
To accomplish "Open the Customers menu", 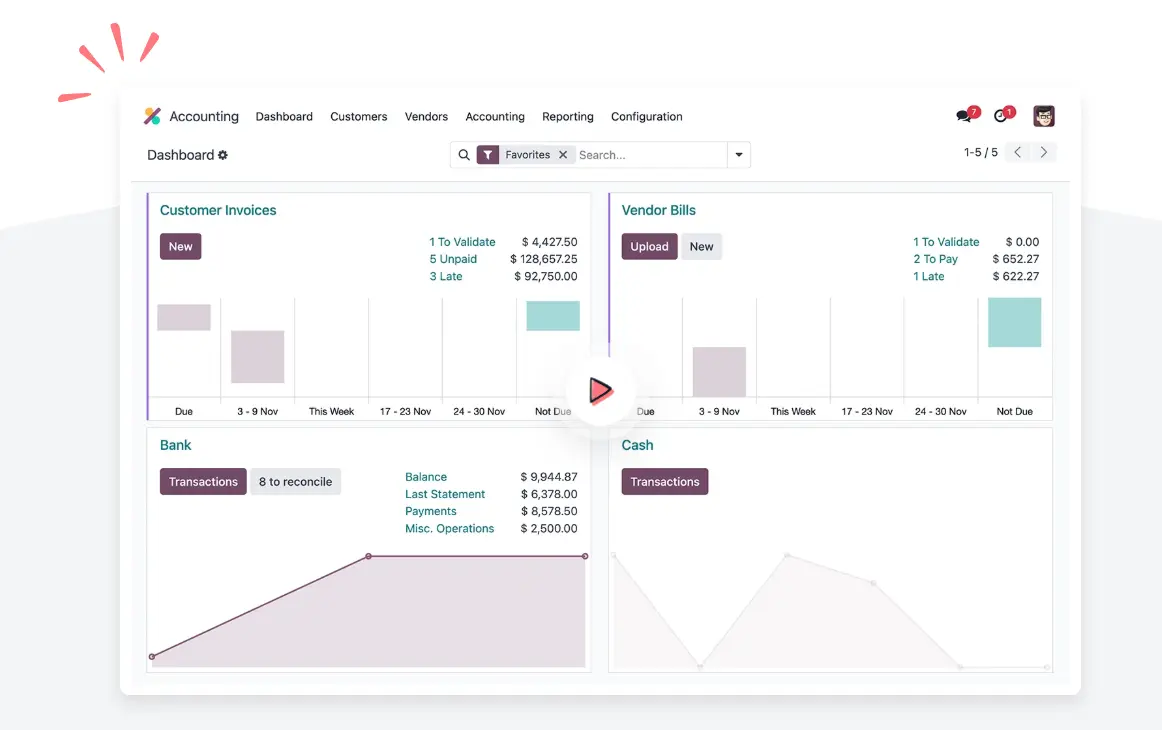I will tap(358, 117).
